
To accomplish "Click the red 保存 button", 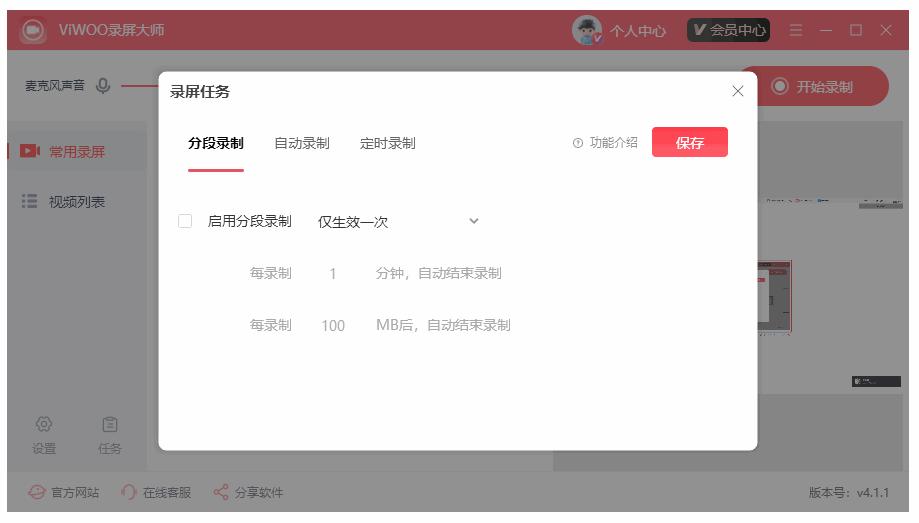I will (x=690, y=142).
